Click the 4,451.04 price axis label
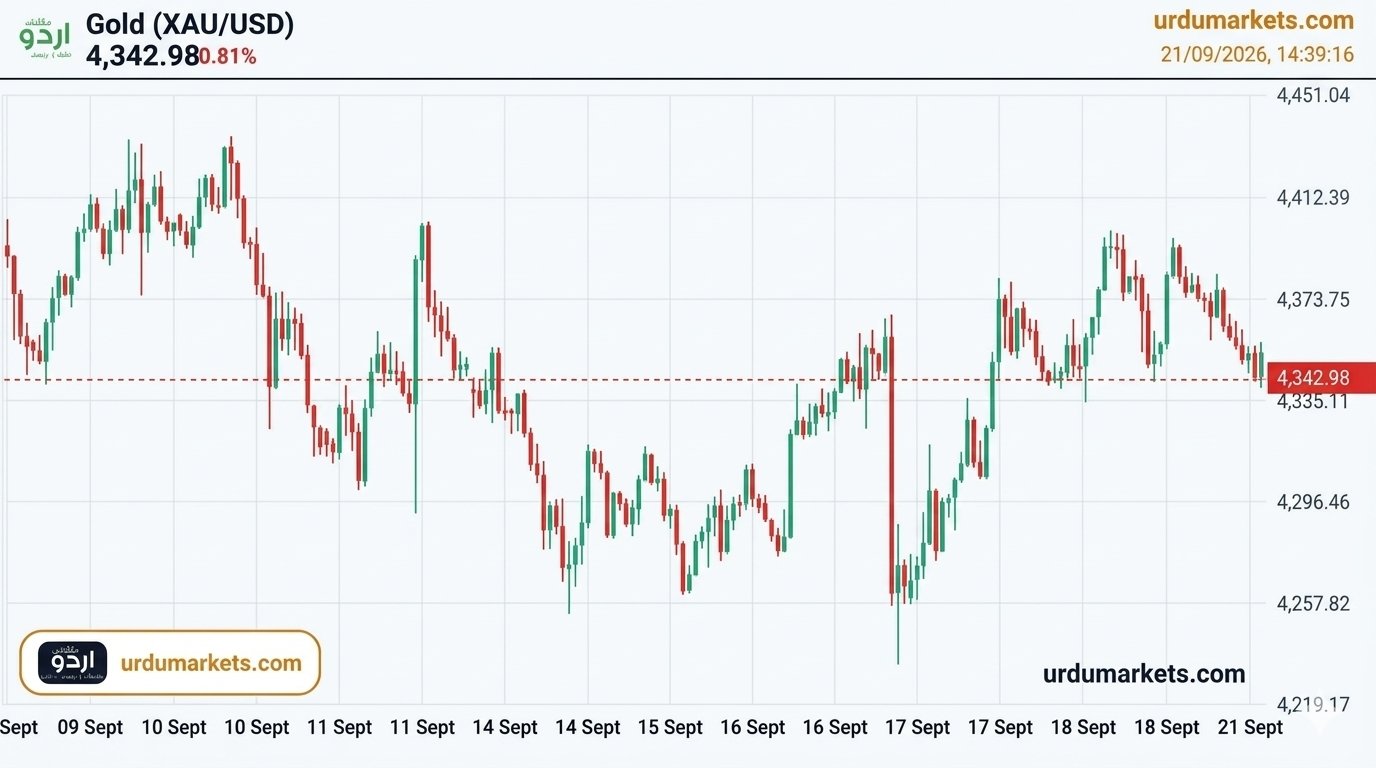Screen dimensions: 1376x768 [x=1313, y=96]
